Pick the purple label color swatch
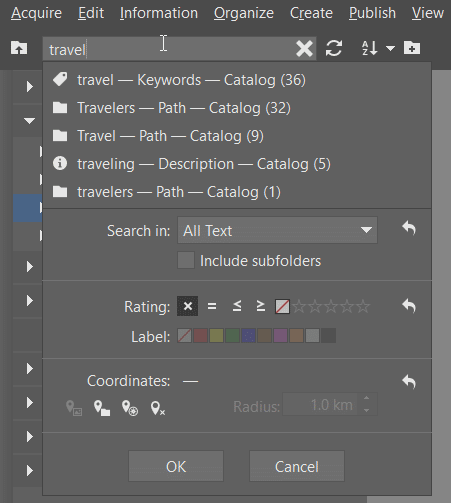The image size is (451, 503). pos(280,336)
